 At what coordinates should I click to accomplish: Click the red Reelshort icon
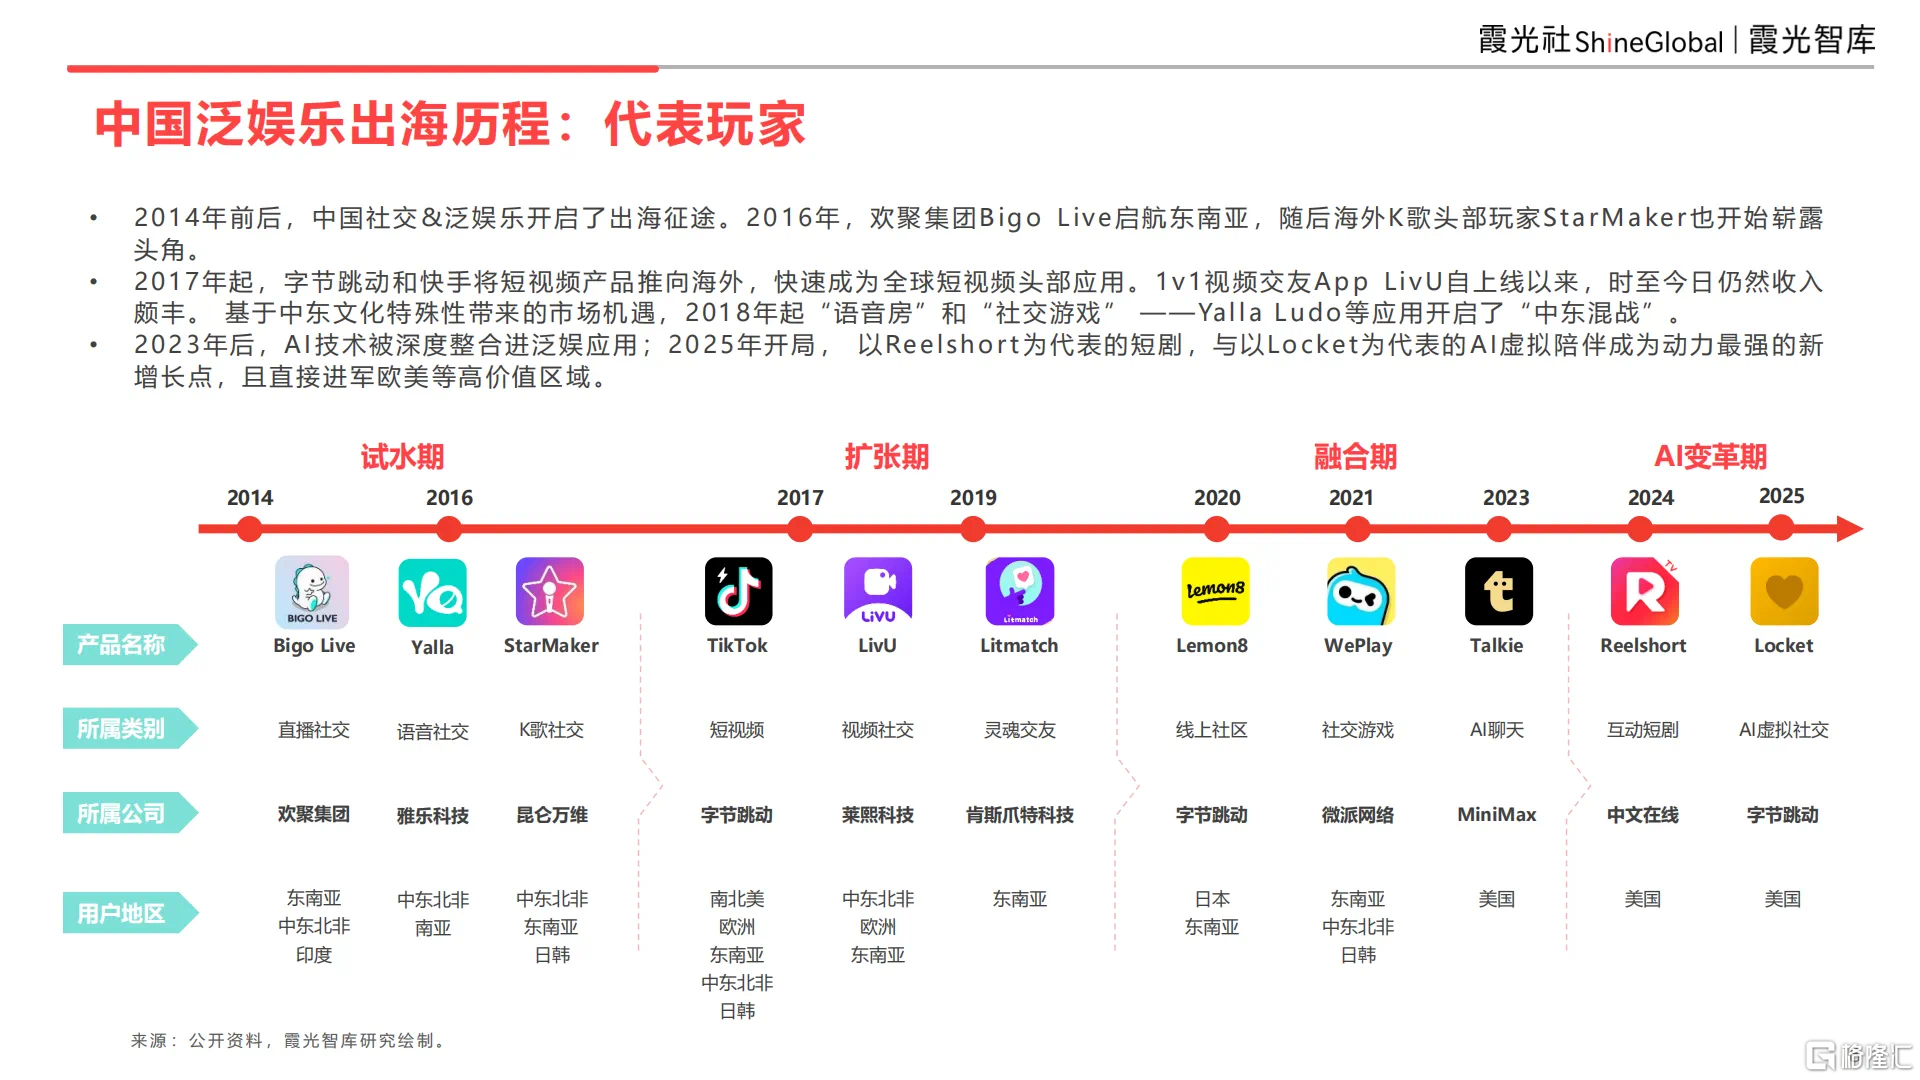point(1645,591)
